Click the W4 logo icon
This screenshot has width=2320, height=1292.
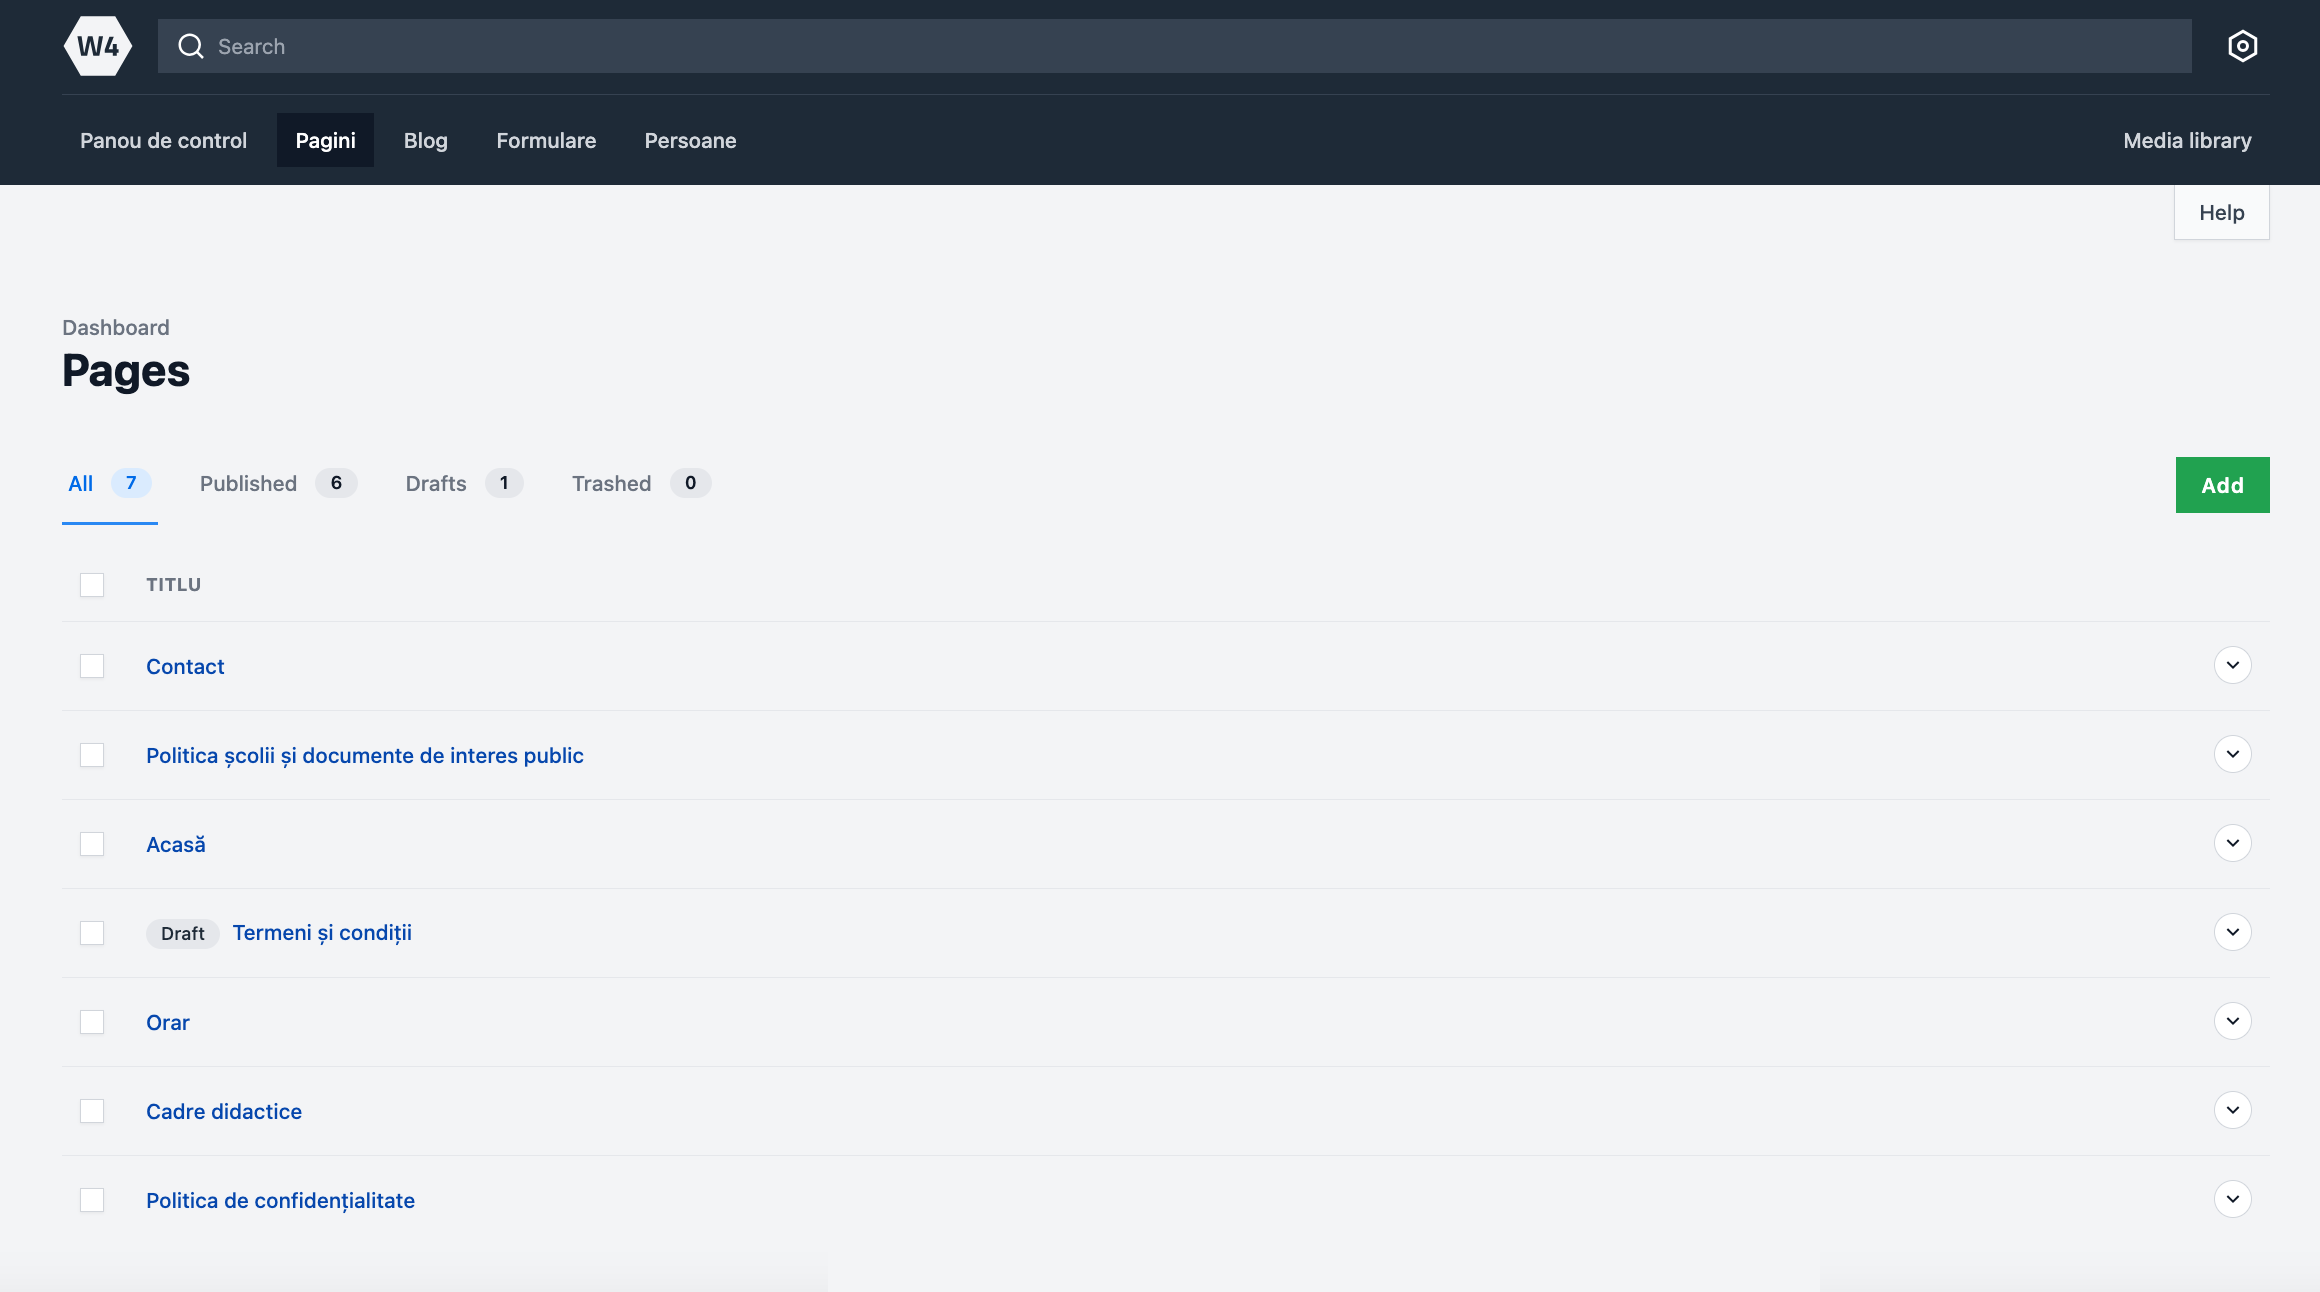click(98, 46)
